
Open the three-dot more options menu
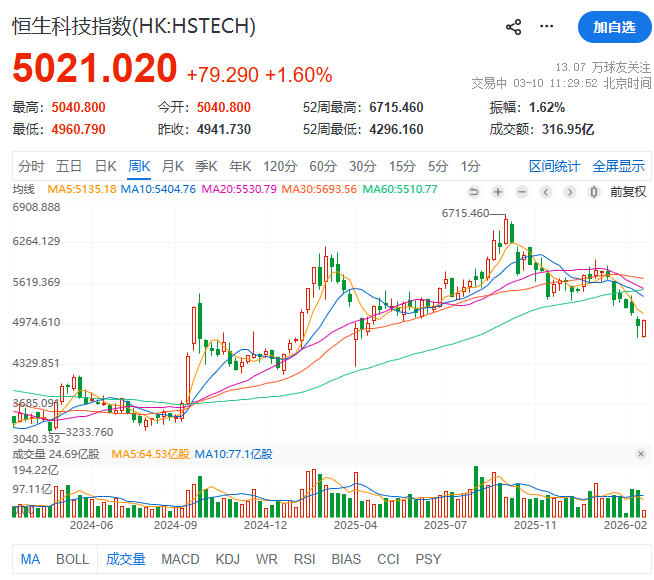546,27
